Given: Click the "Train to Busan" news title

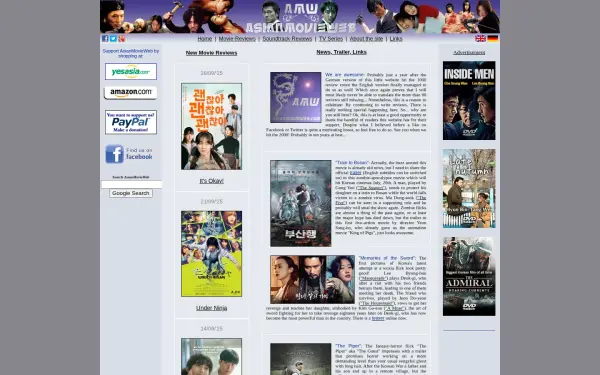Looking at the screenshot, I should point(352,163).
